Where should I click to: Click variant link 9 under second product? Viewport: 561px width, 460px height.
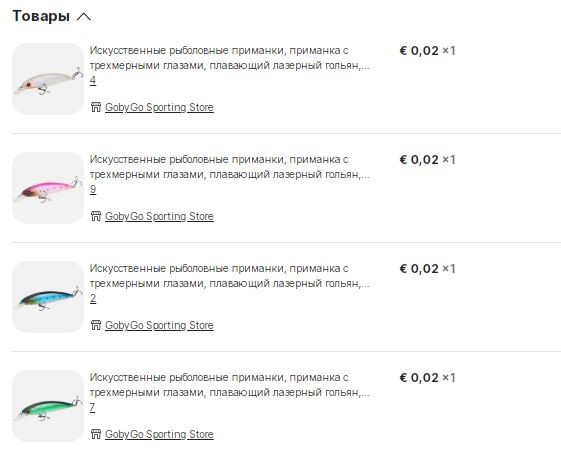coord(93,190)
